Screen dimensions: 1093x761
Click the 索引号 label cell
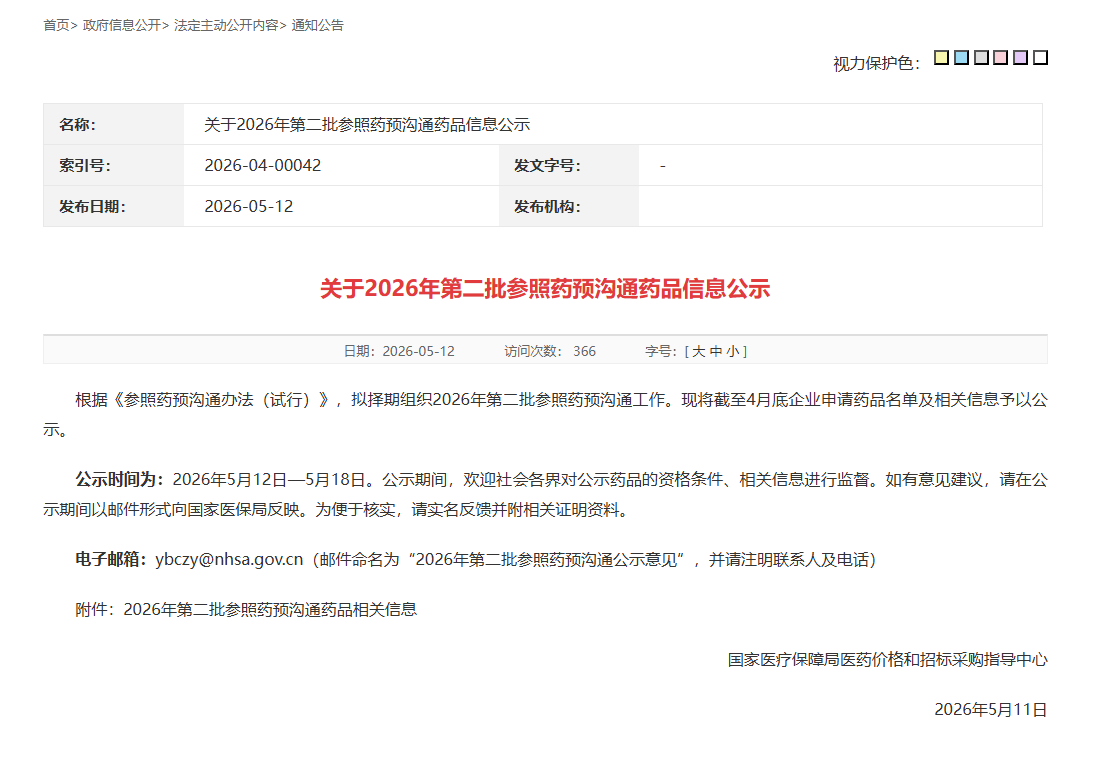click(x=114, y=165)
